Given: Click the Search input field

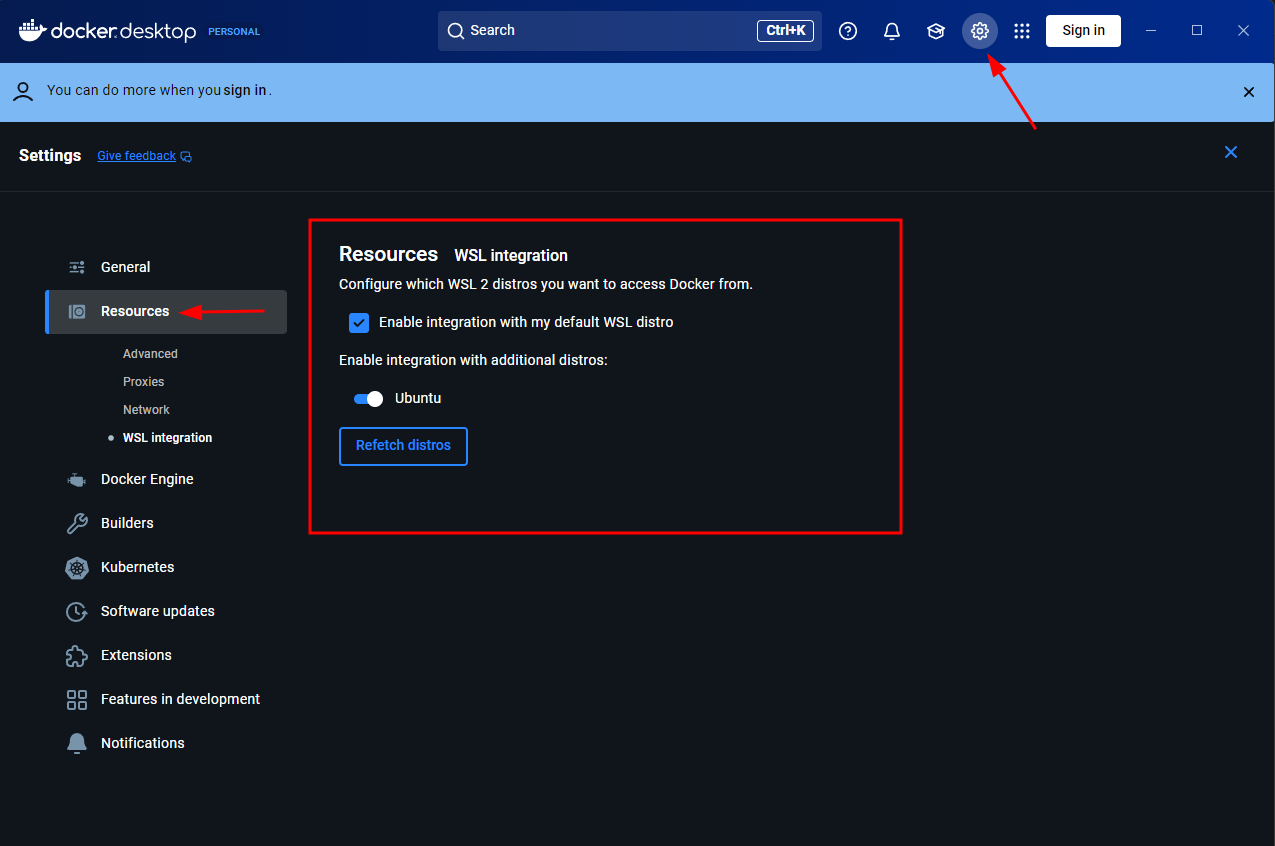Looking at the screenshot, I should (x=600, y=31).
